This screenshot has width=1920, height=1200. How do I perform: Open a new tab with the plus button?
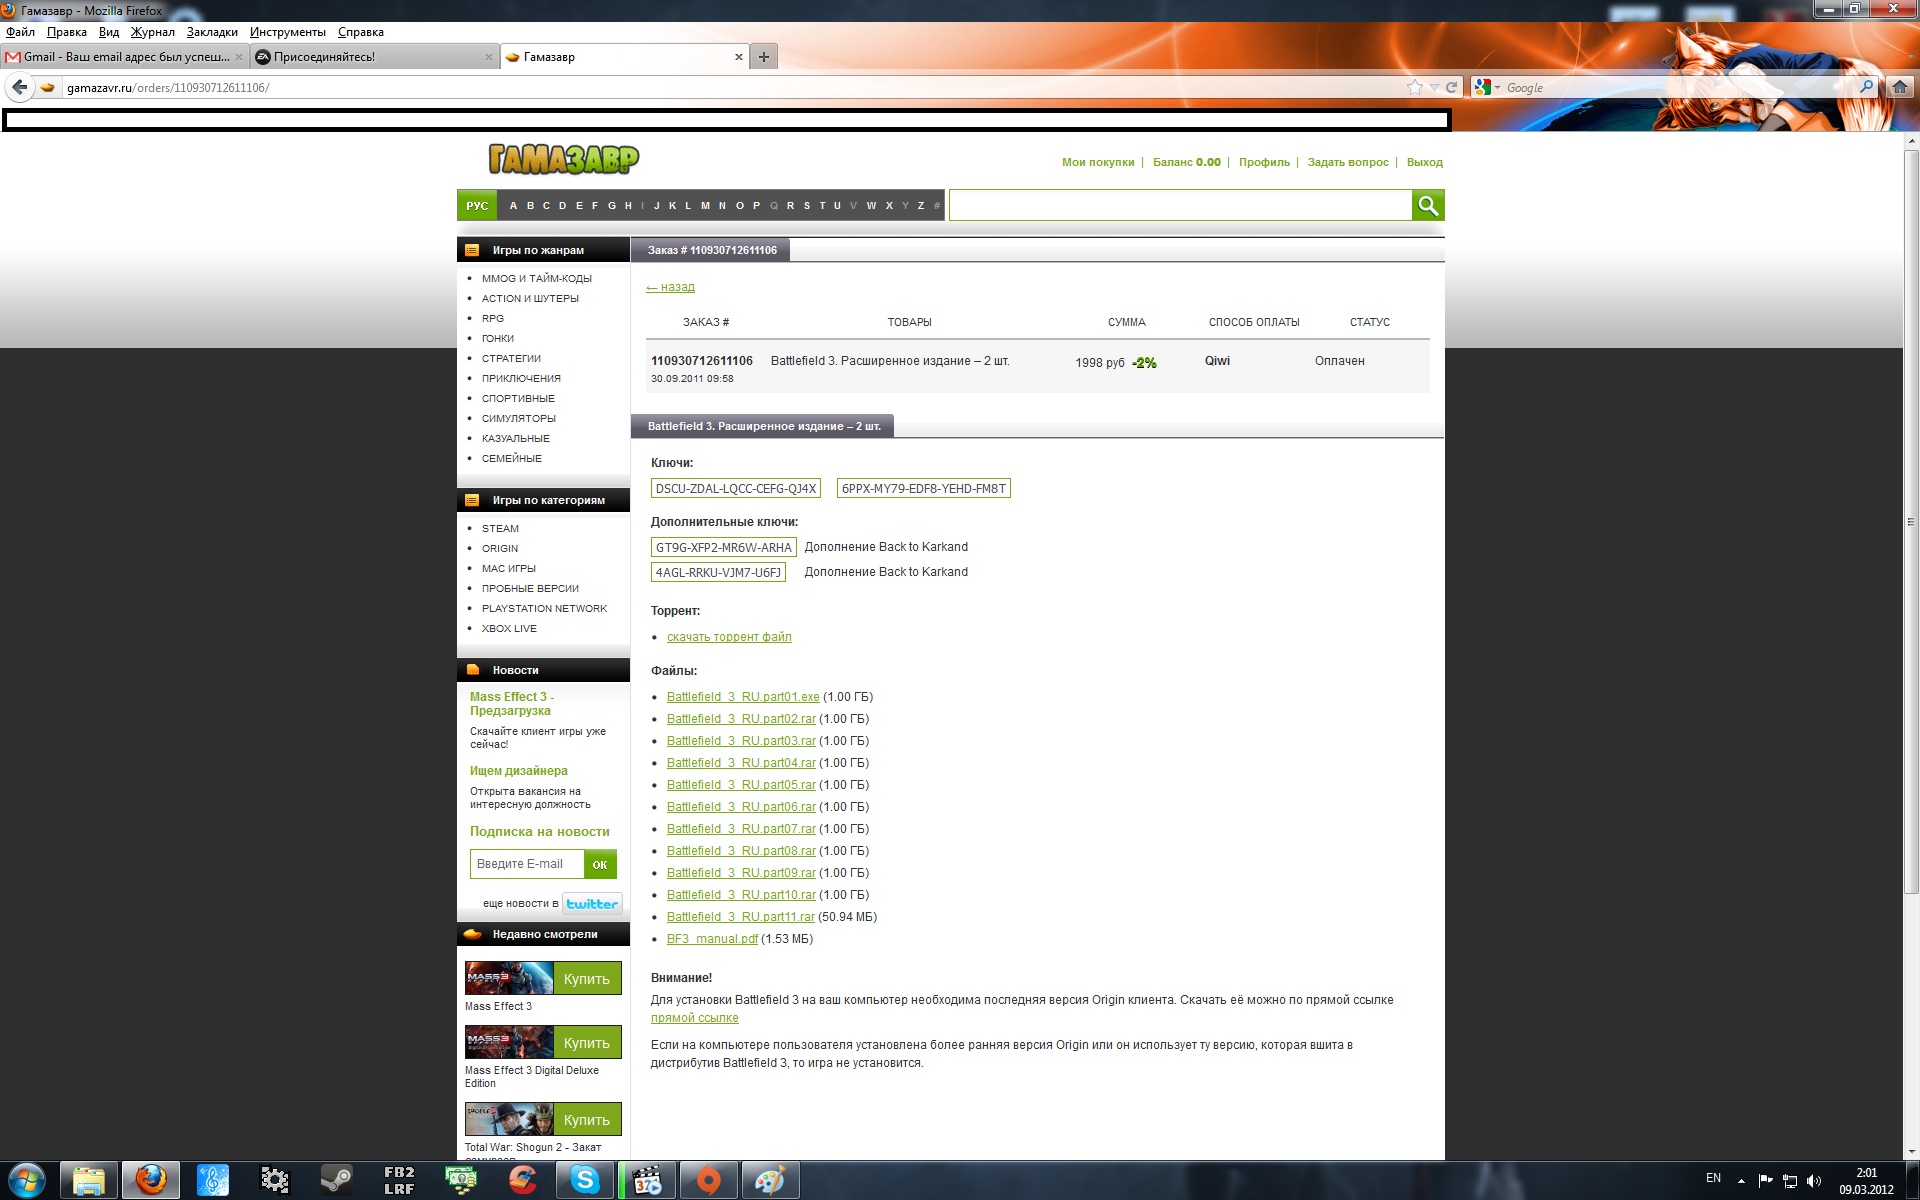764,57
